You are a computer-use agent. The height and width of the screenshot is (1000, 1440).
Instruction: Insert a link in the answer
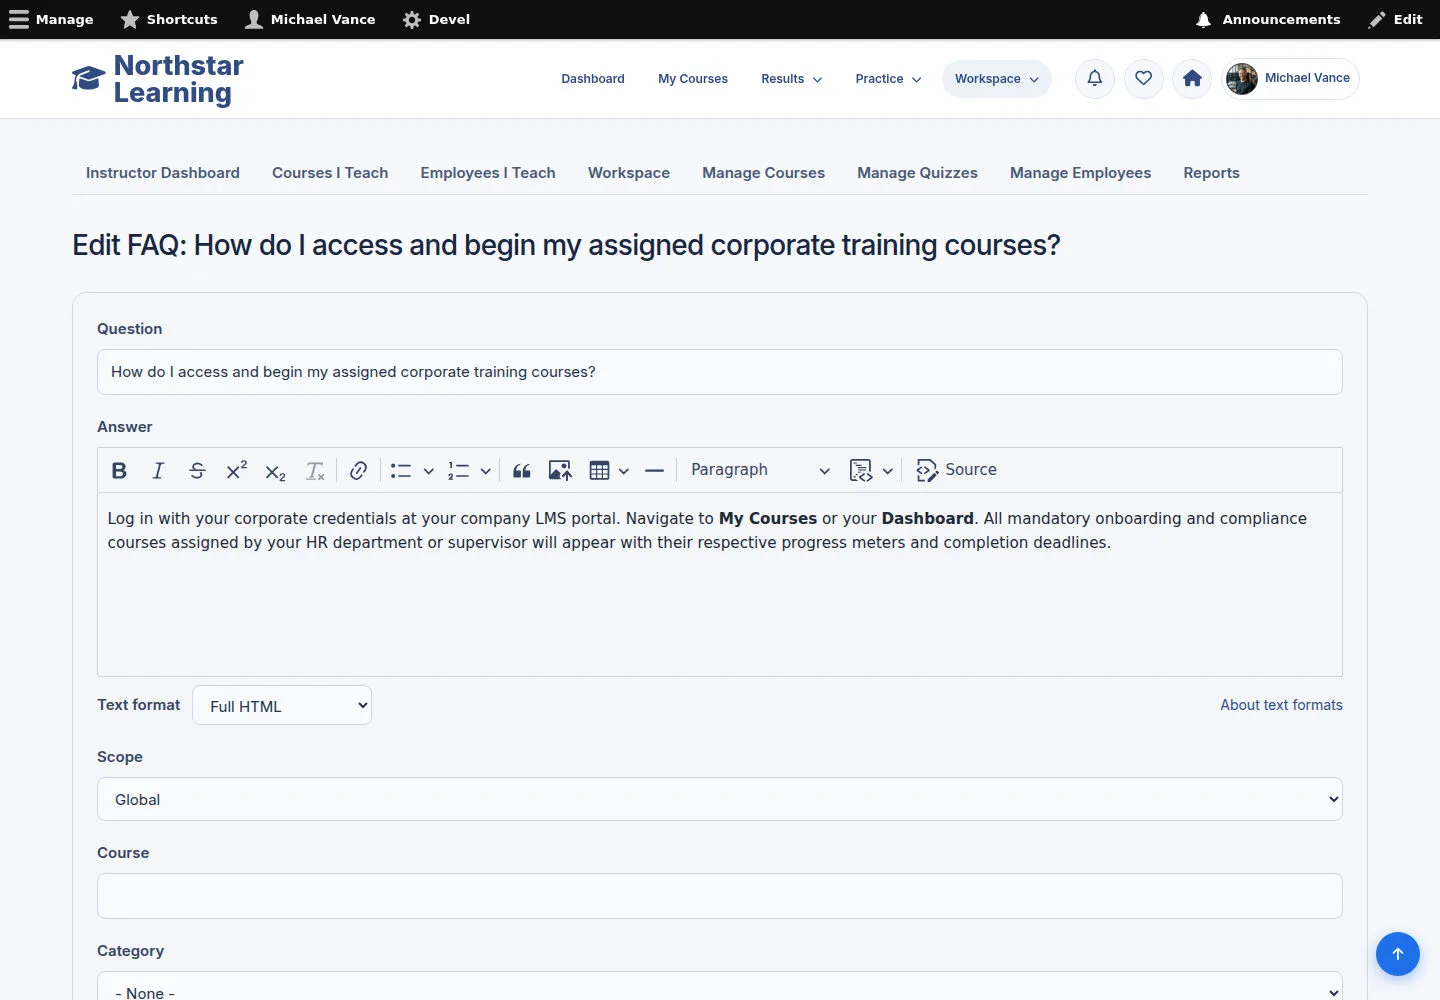click(358, 470)
